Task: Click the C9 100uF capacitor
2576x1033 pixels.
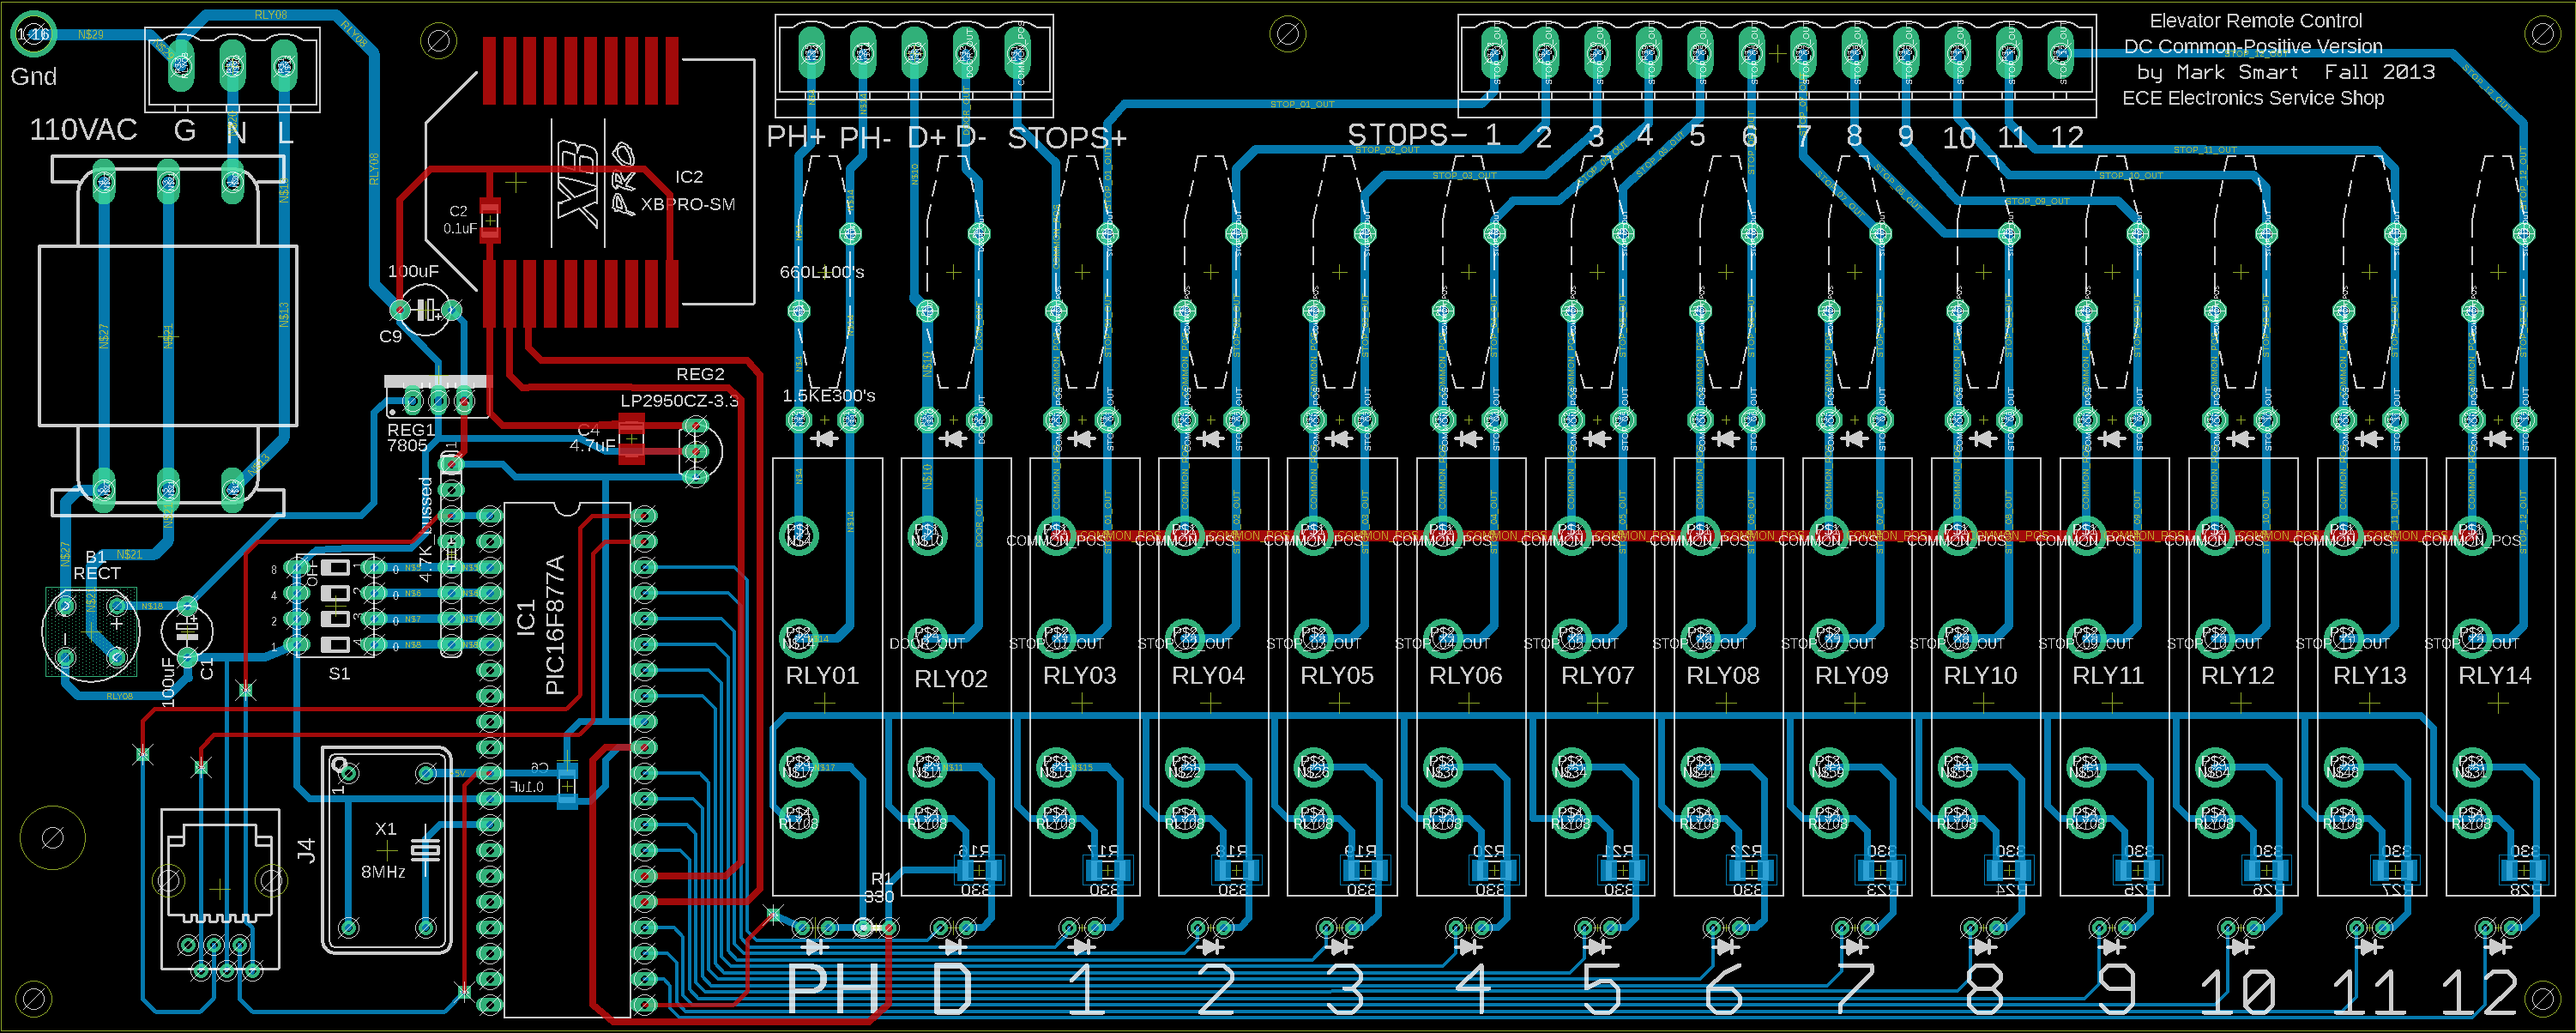Action: (427, 310)
